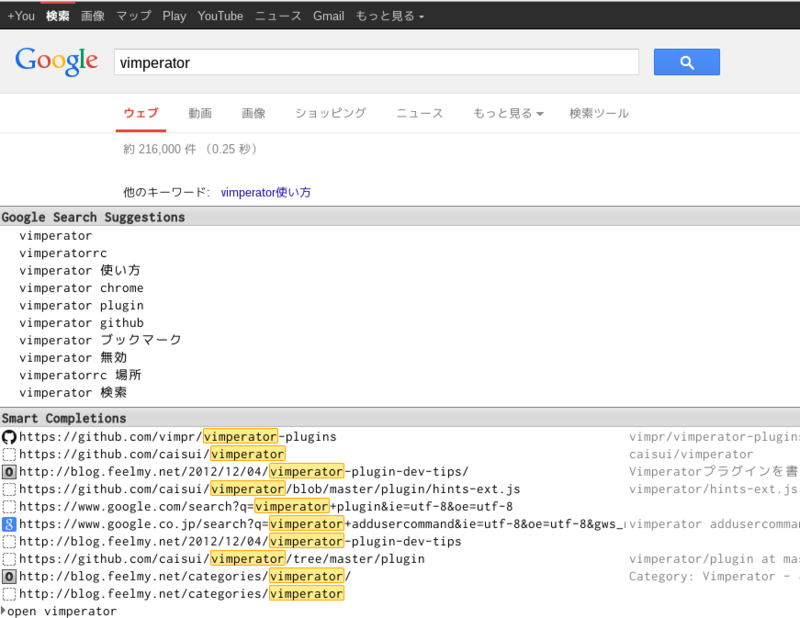Click the command line prompt arrow
This screenshot has height=618, width=800.
(3, 611)
